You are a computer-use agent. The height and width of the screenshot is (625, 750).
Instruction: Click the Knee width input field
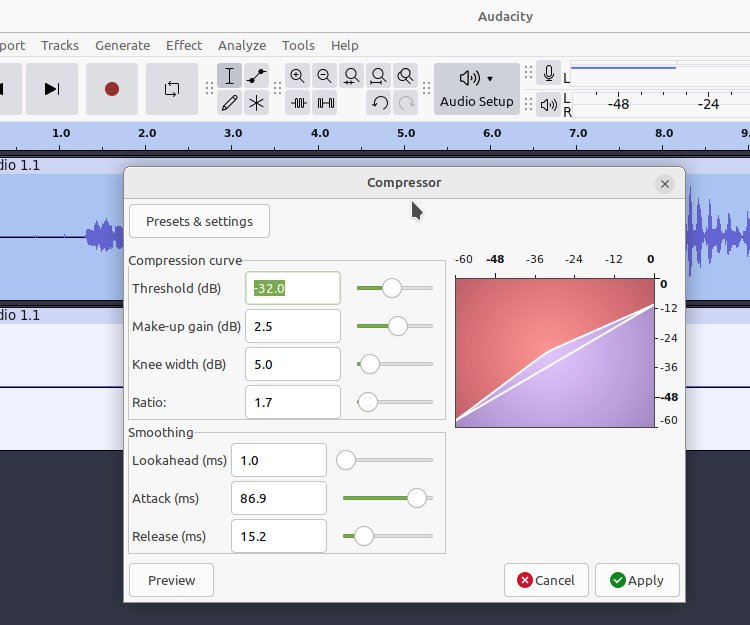click(x=293, y=364)
